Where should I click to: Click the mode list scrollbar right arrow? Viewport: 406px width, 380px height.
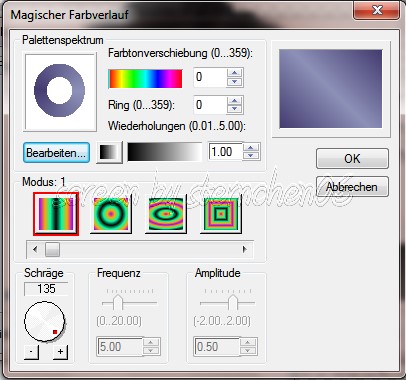(x=245, y=249)
